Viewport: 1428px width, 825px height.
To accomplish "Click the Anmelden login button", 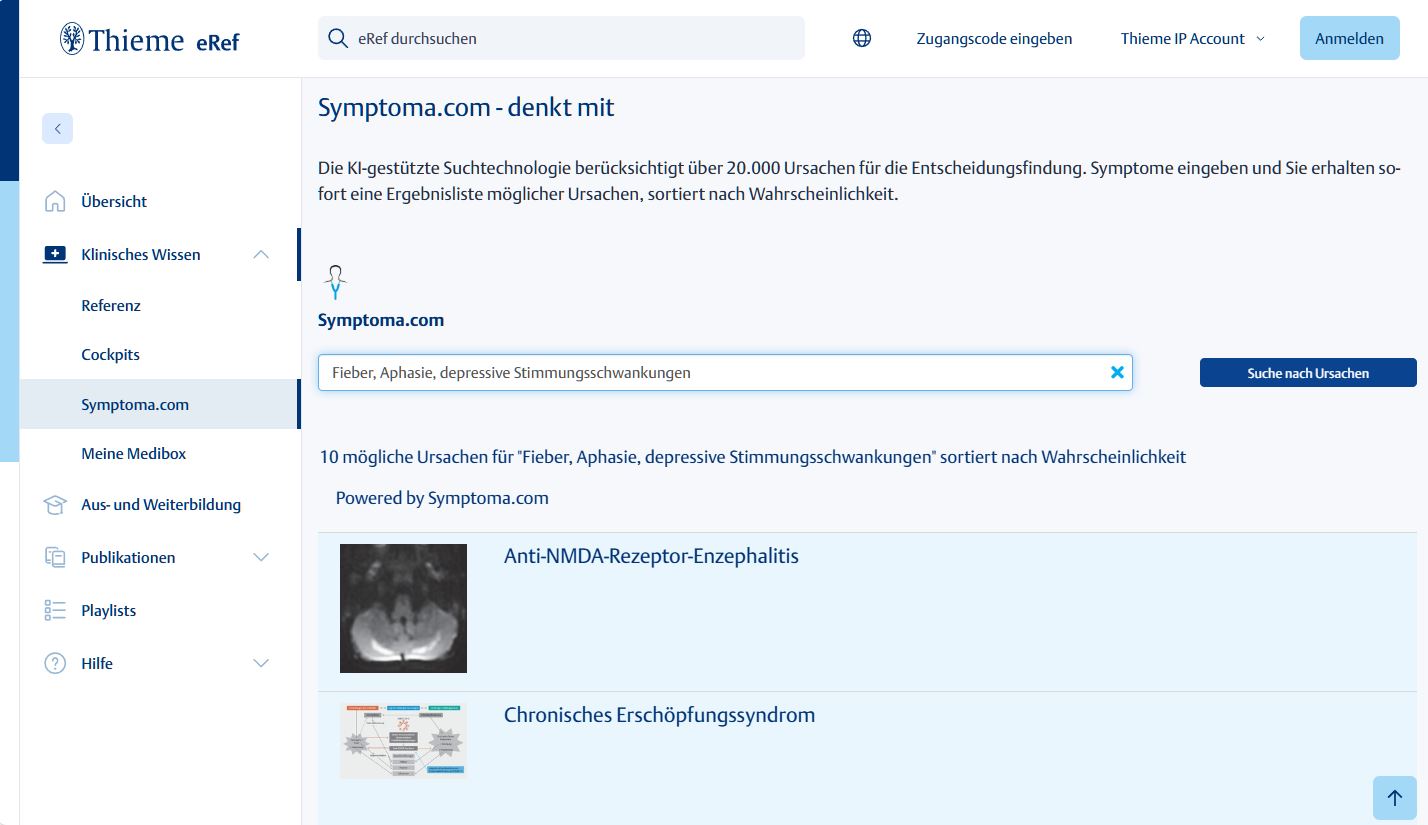I will [1349, 38].
